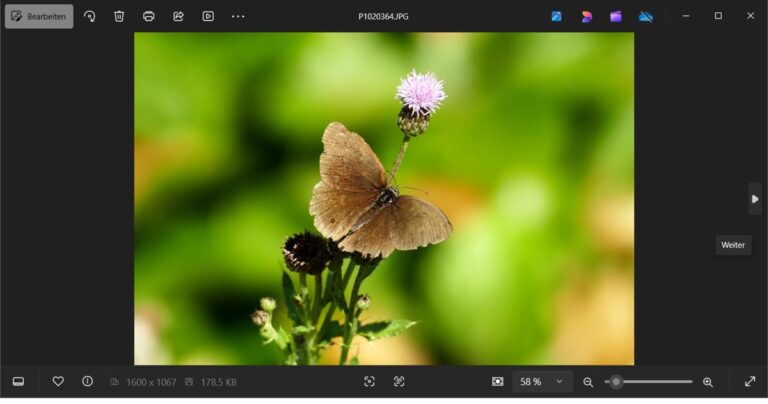Screen dimensions: 768x404
Task: Open the purple Clipchamp icon in title bar
Action: click(616, 17)
